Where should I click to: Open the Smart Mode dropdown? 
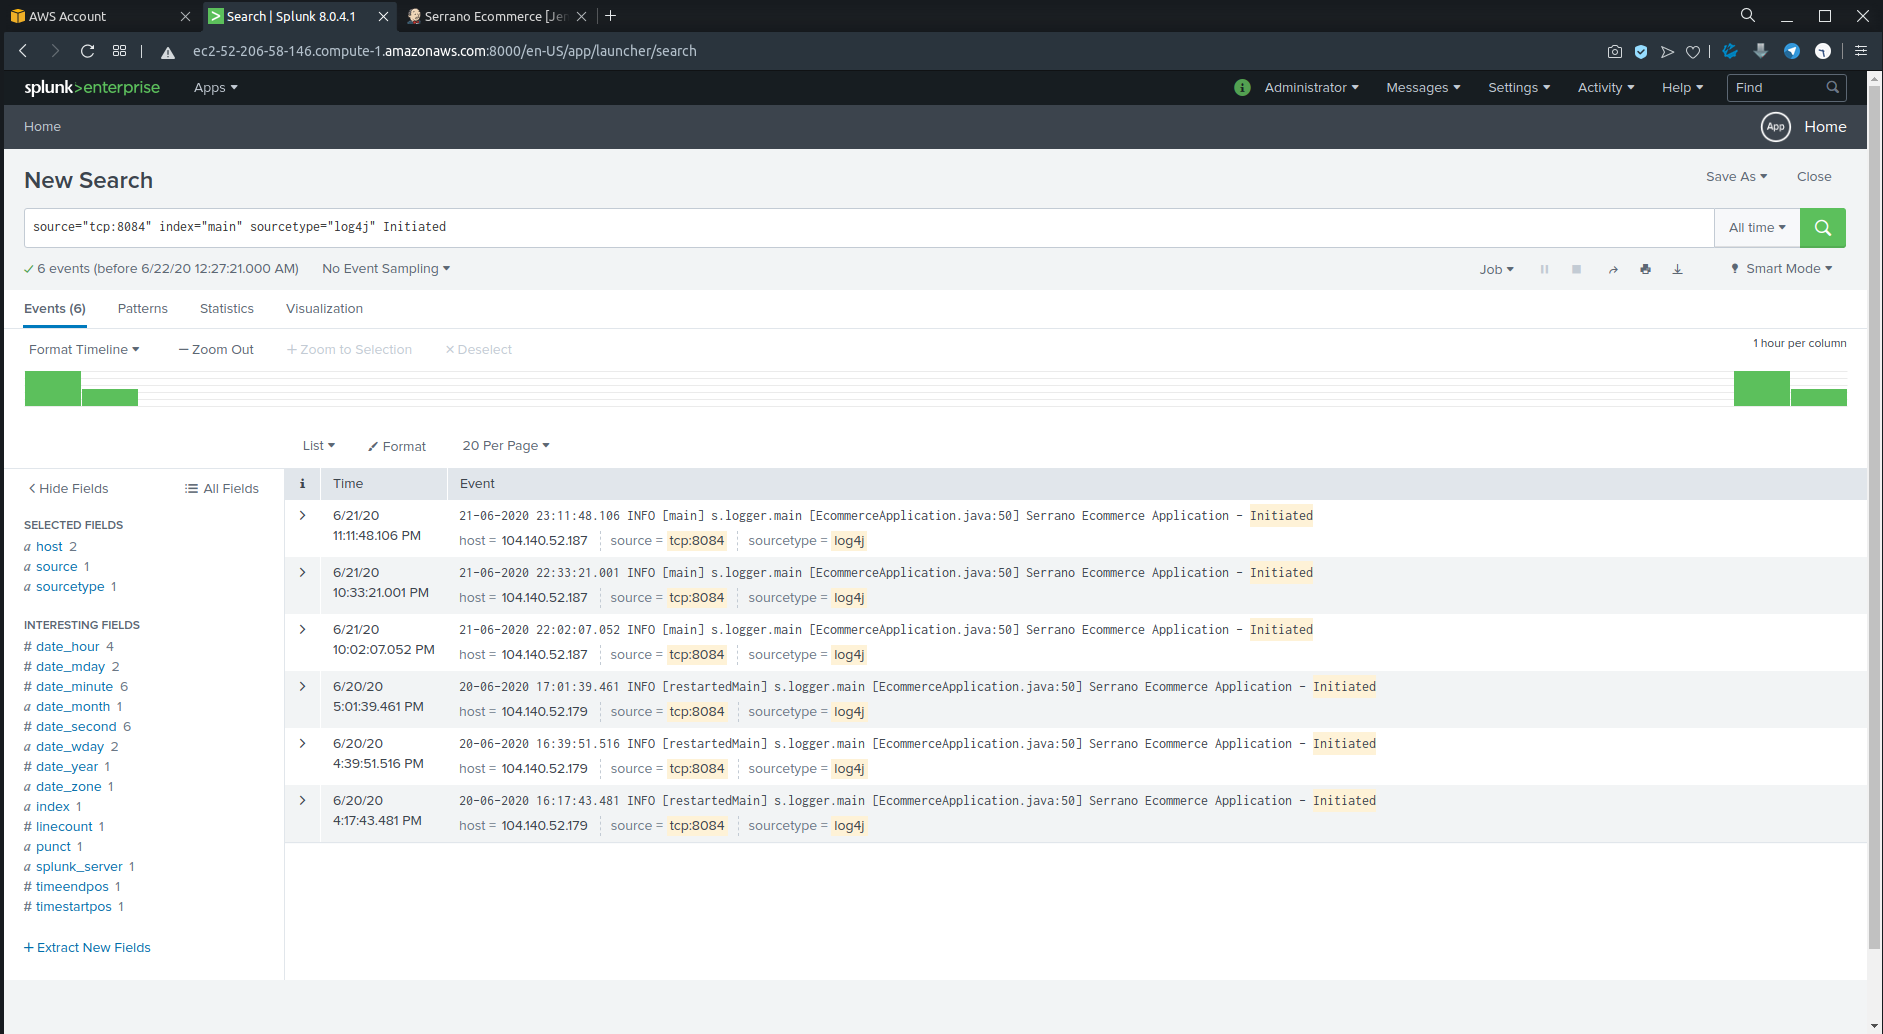point(1782,269)
